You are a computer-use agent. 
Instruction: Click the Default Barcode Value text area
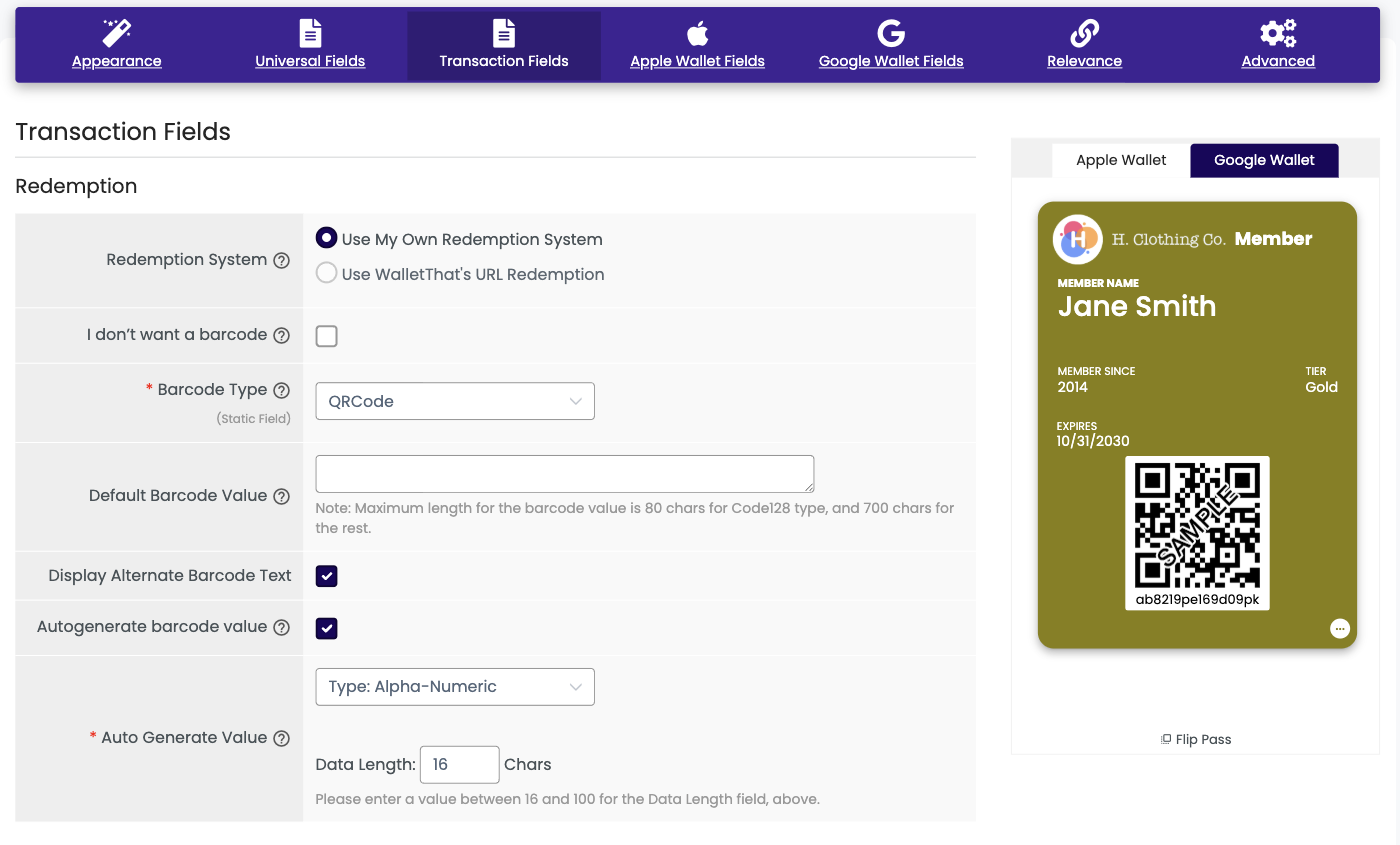click(x=565, y=474)
